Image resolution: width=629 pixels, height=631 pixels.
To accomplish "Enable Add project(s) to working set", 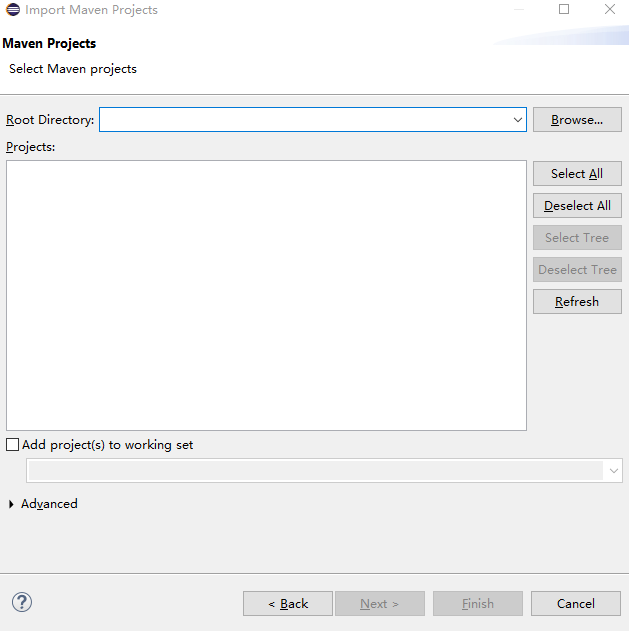I will [12, 445].
